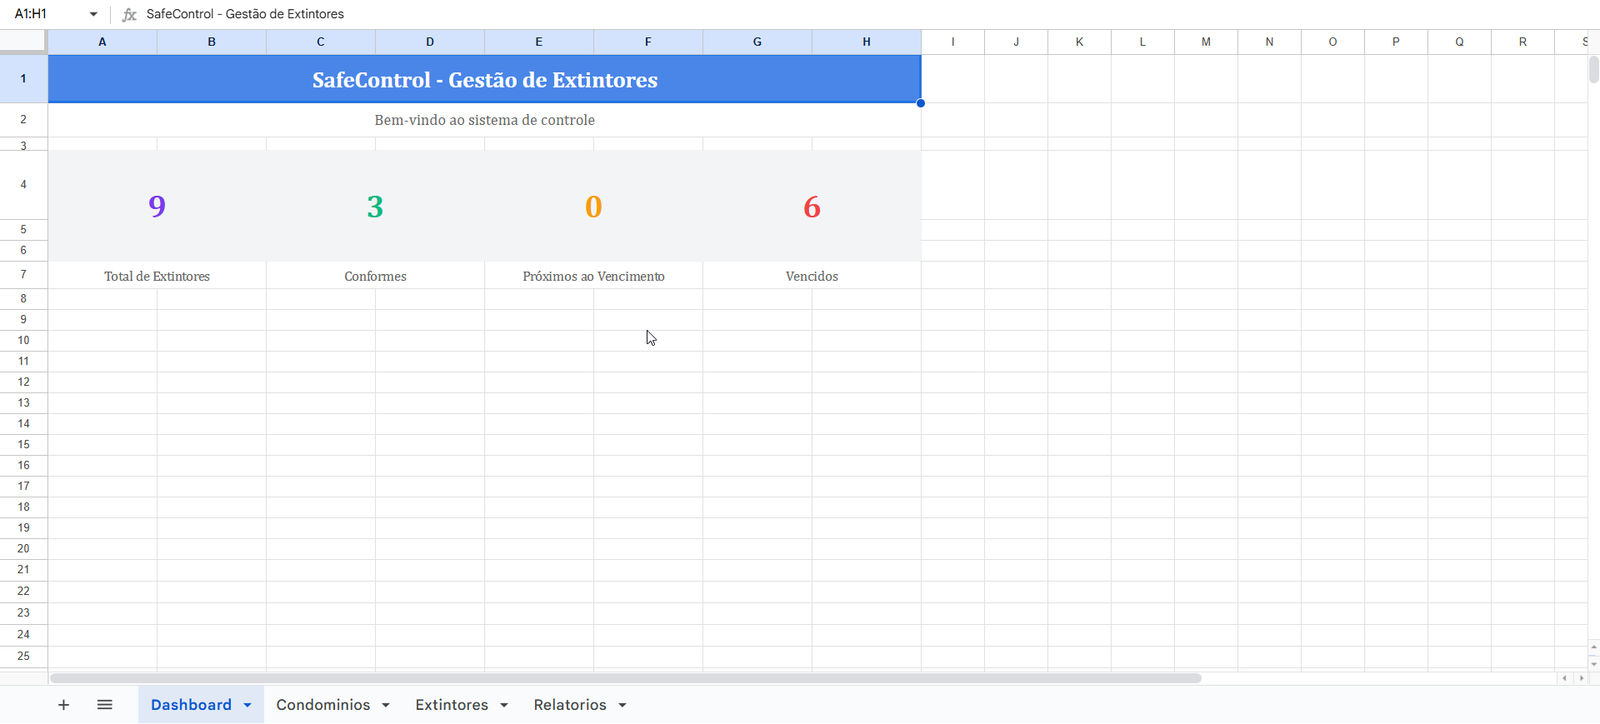Open the Relatorios tab dropdown arrow
Screen dimensions: 1600x724
(x=622, y=706)
